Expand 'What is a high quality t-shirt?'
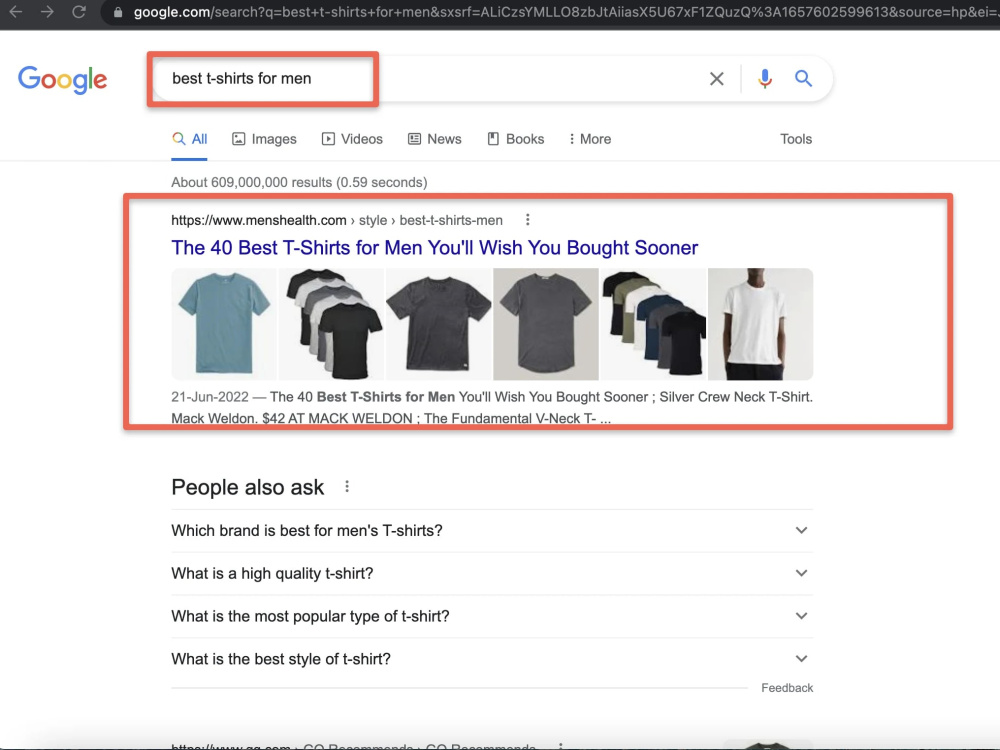The width and height of the screenshot is (1000, 750). coord(492,573)
